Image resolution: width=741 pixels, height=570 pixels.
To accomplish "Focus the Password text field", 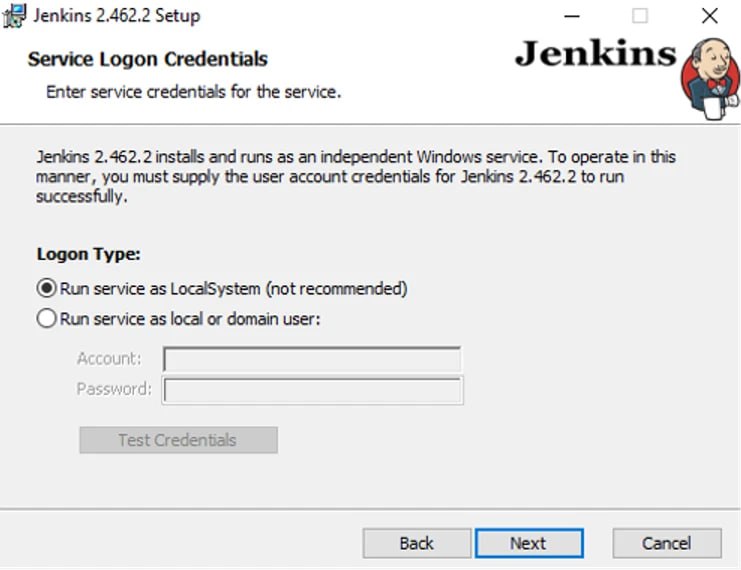I will pos(312,390).
